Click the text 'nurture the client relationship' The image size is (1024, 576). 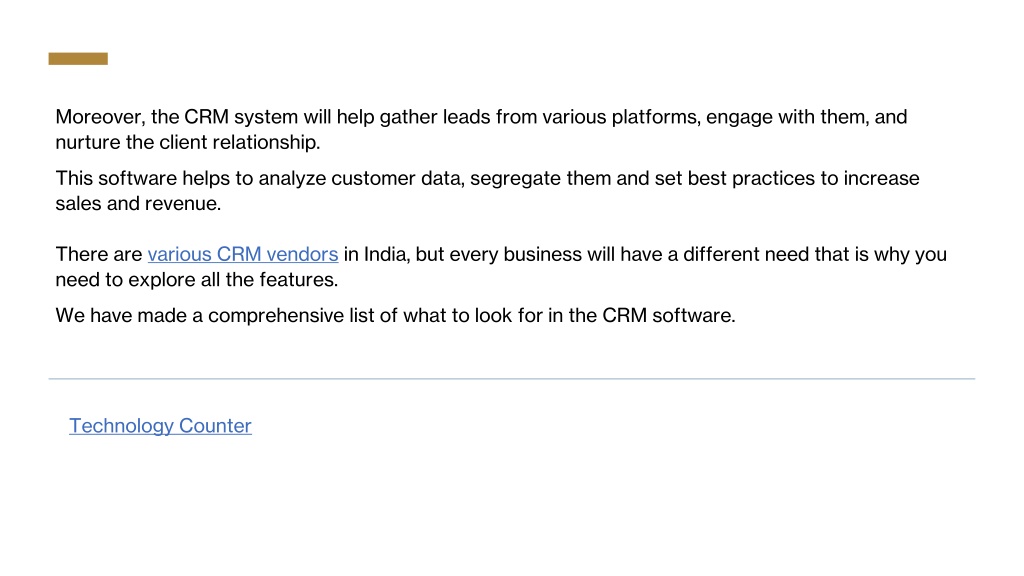(187, 142)
